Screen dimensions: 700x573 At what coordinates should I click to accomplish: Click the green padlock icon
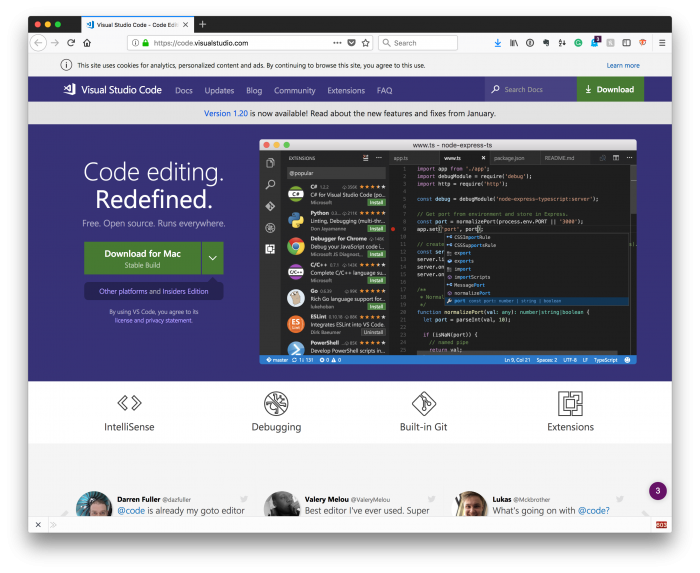pyautogui.click(x=146, y=43)
